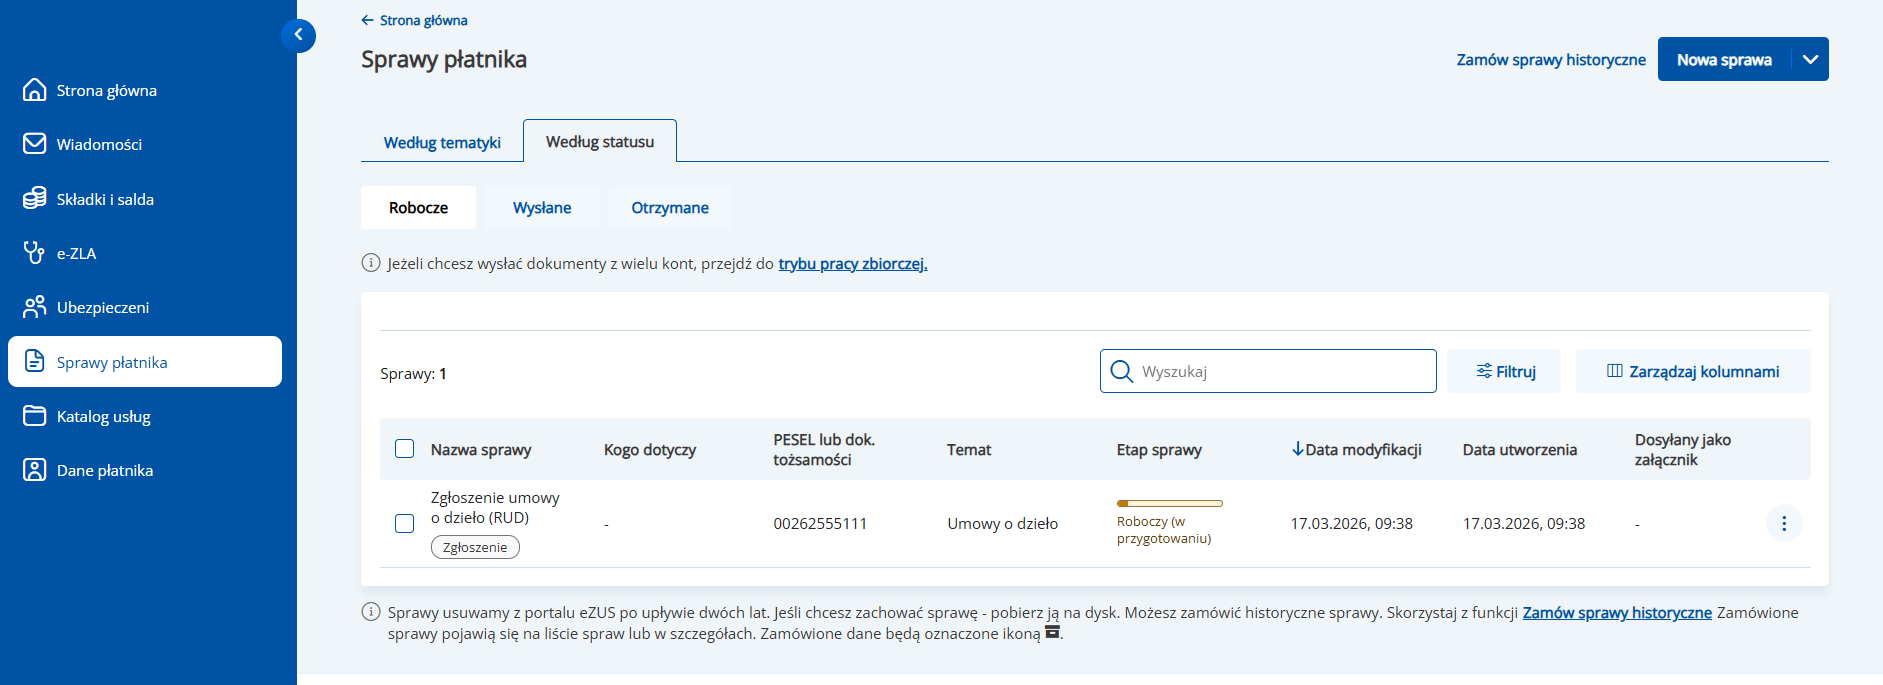
Task: Click the Składki i salda coins icon
Action: [x=35, y=198]
